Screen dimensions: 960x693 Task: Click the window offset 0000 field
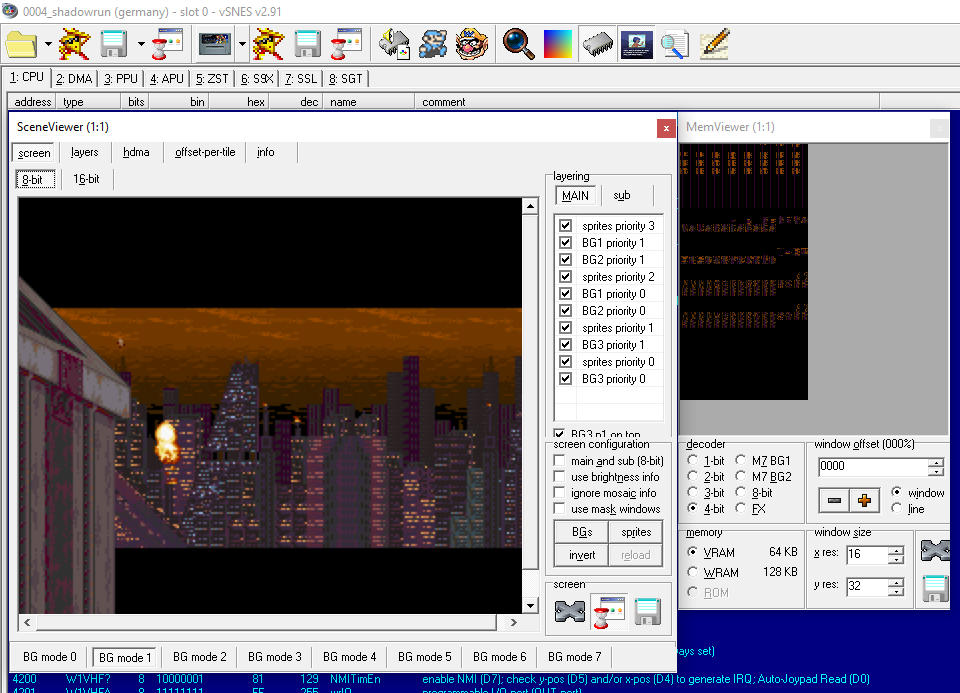[x=873, y=466]
